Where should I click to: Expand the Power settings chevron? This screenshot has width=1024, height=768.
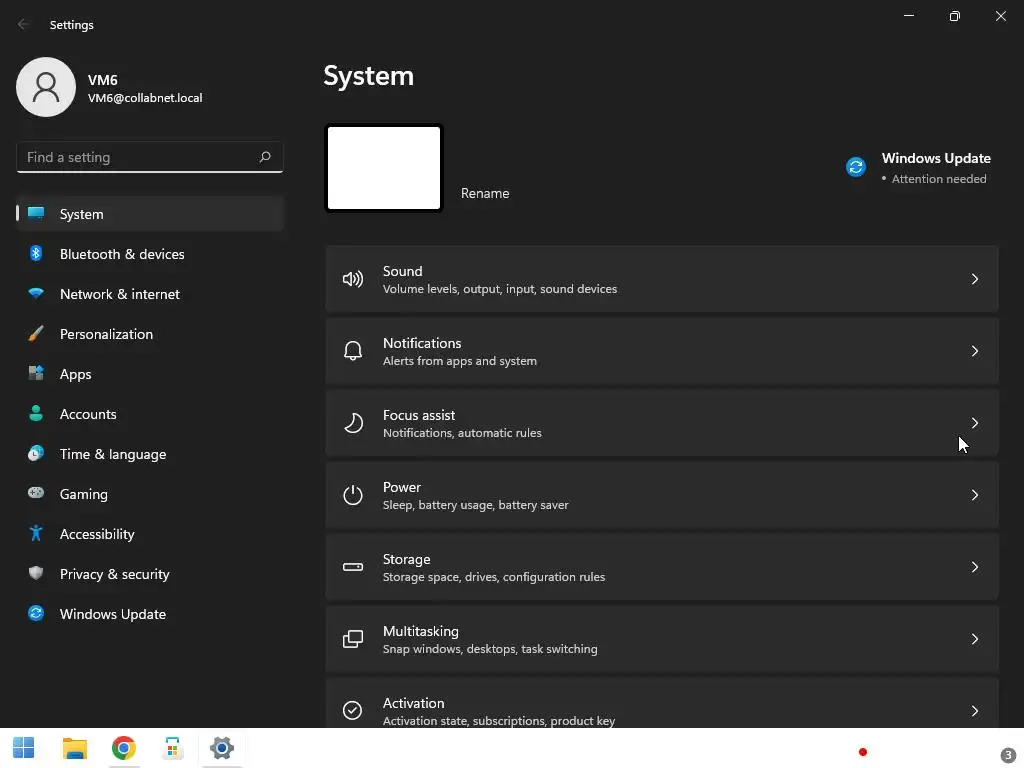coord(974,495)
